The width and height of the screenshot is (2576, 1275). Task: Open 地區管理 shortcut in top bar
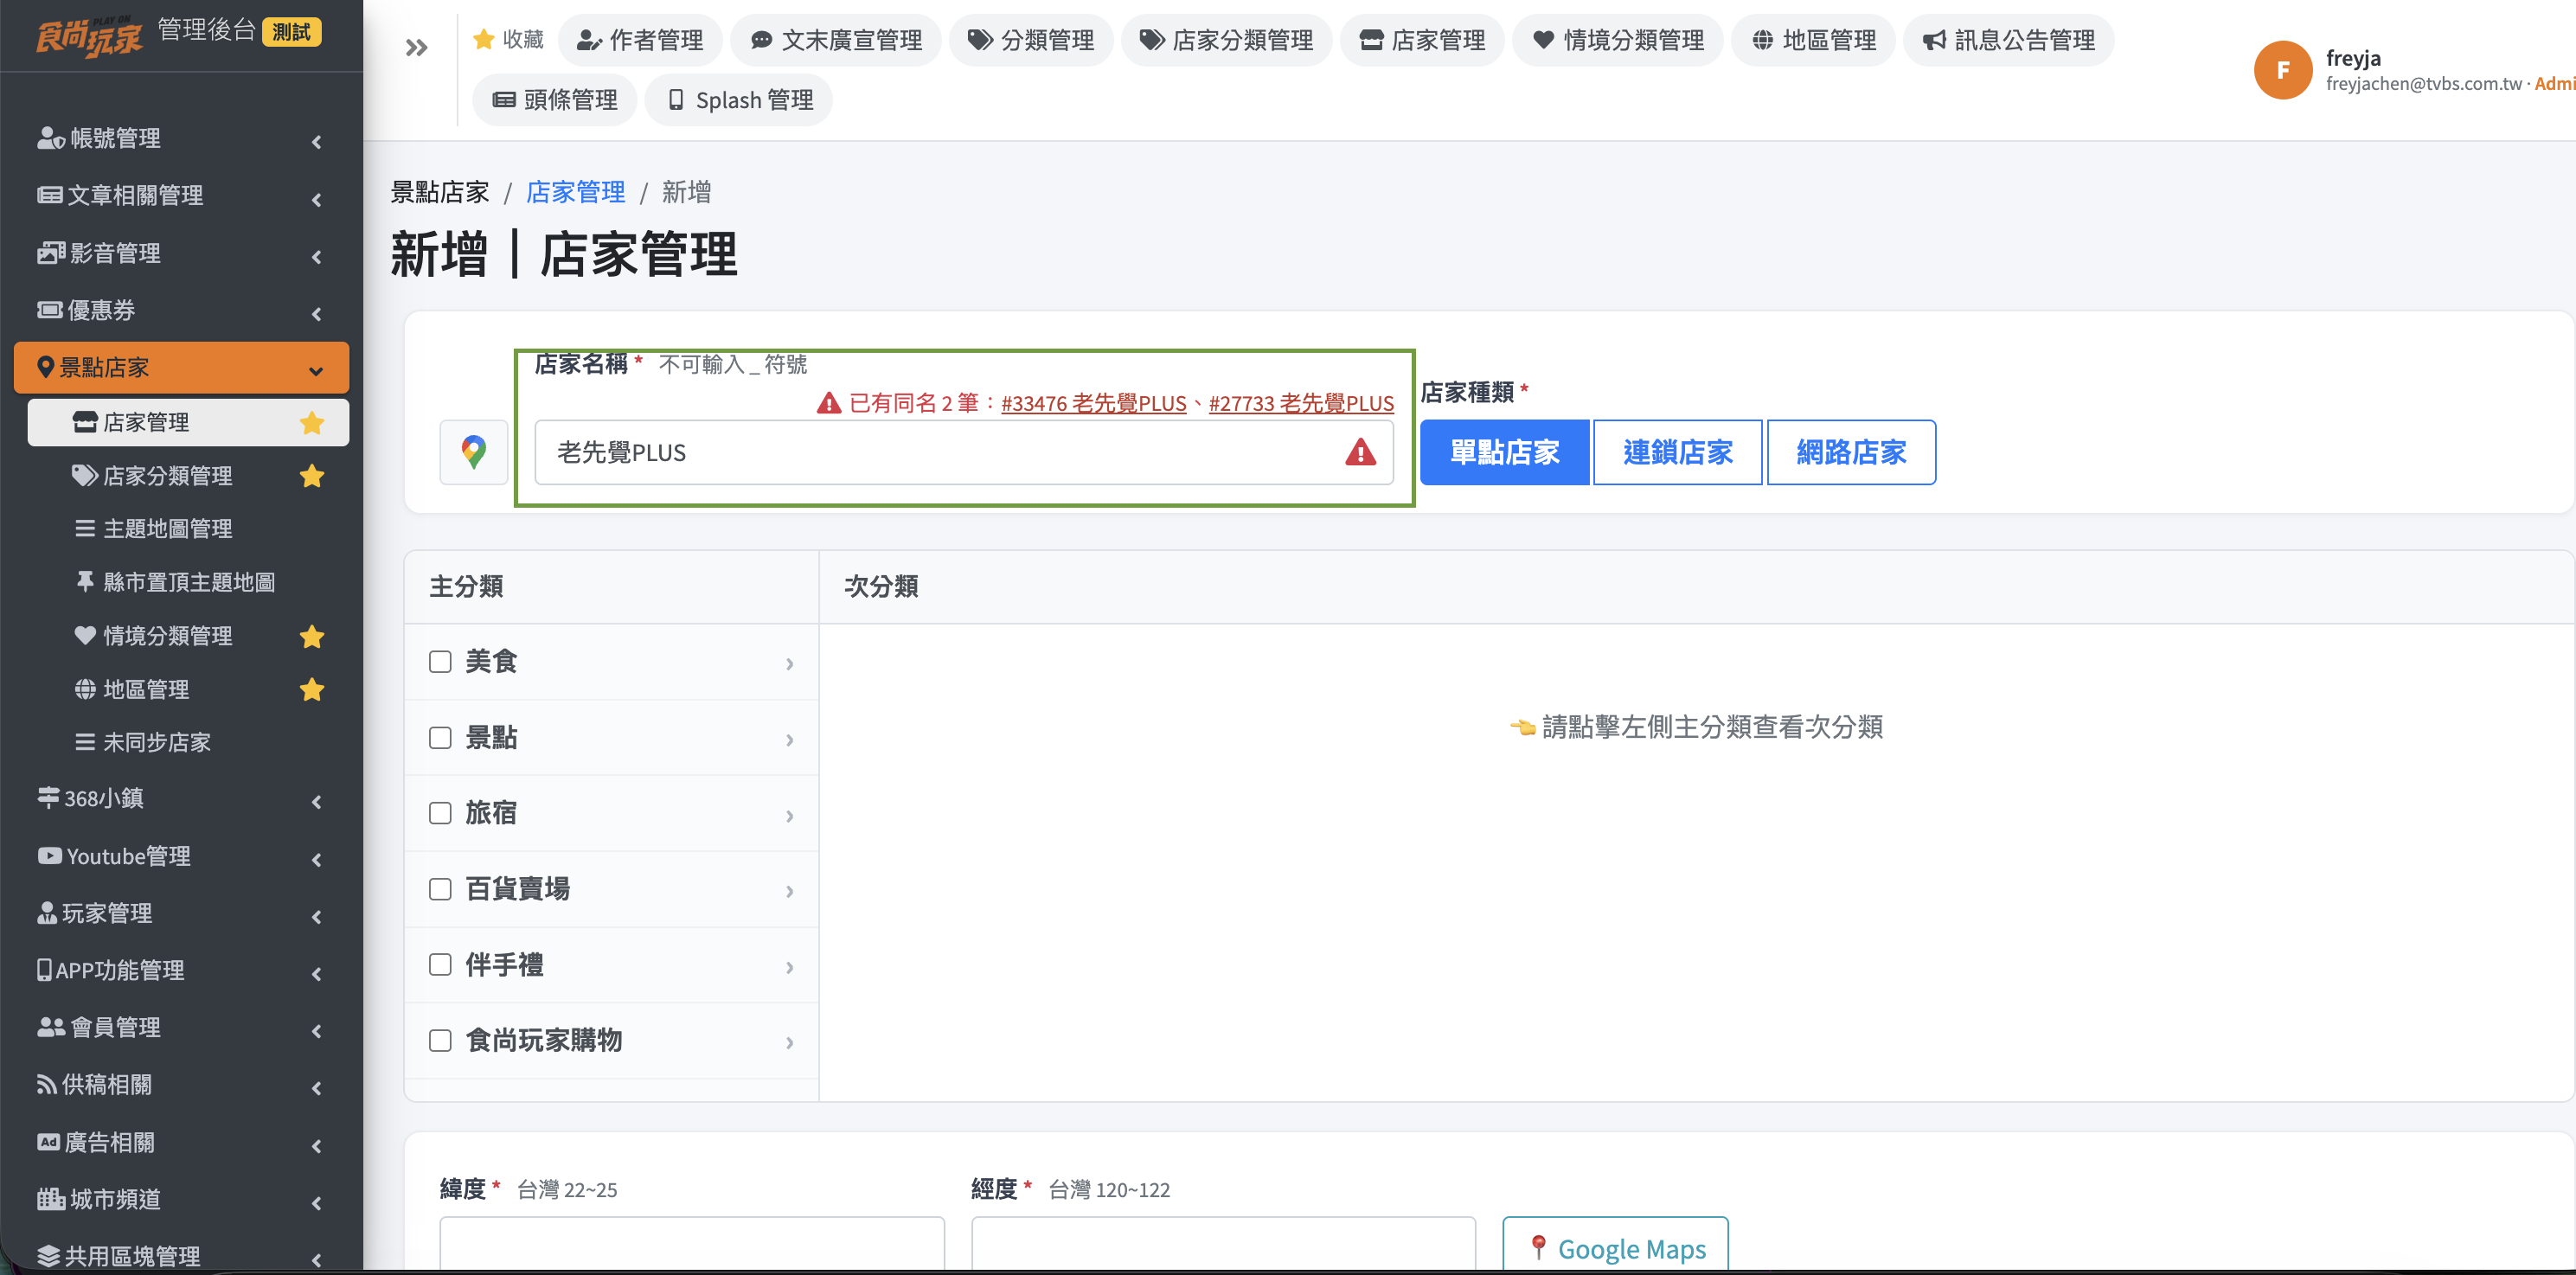click(1813, 40)
